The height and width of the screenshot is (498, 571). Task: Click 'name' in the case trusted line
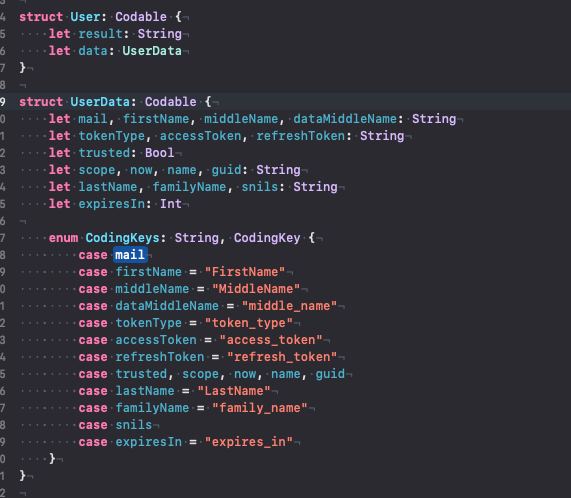(x=286, y=374)
